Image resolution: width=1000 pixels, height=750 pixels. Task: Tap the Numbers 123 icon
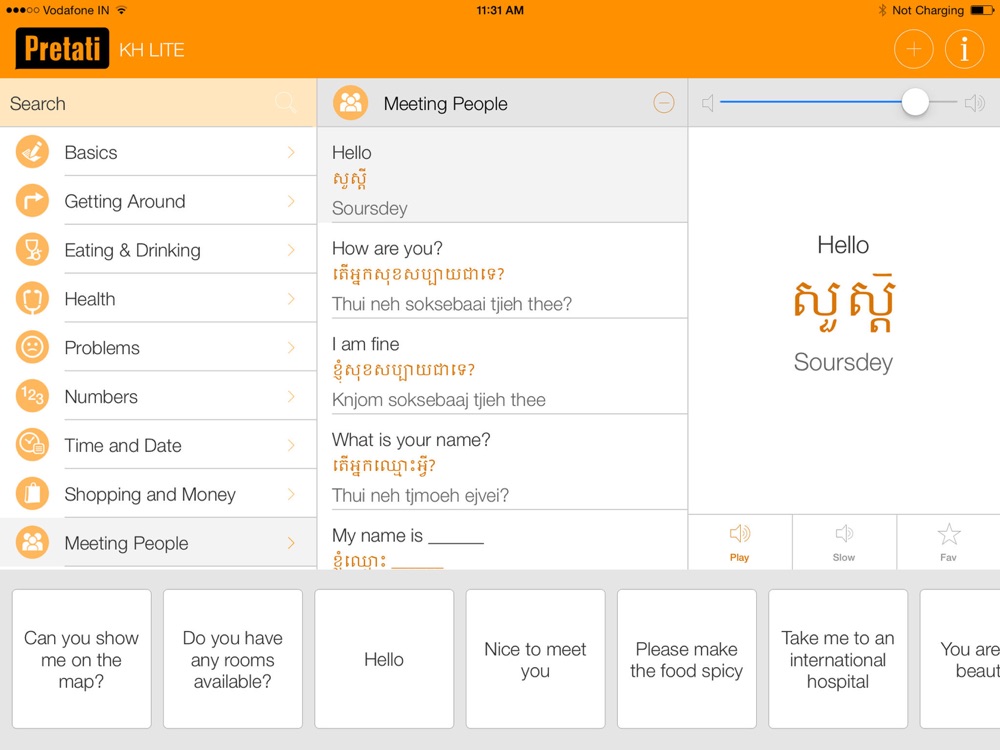(33, 397)
